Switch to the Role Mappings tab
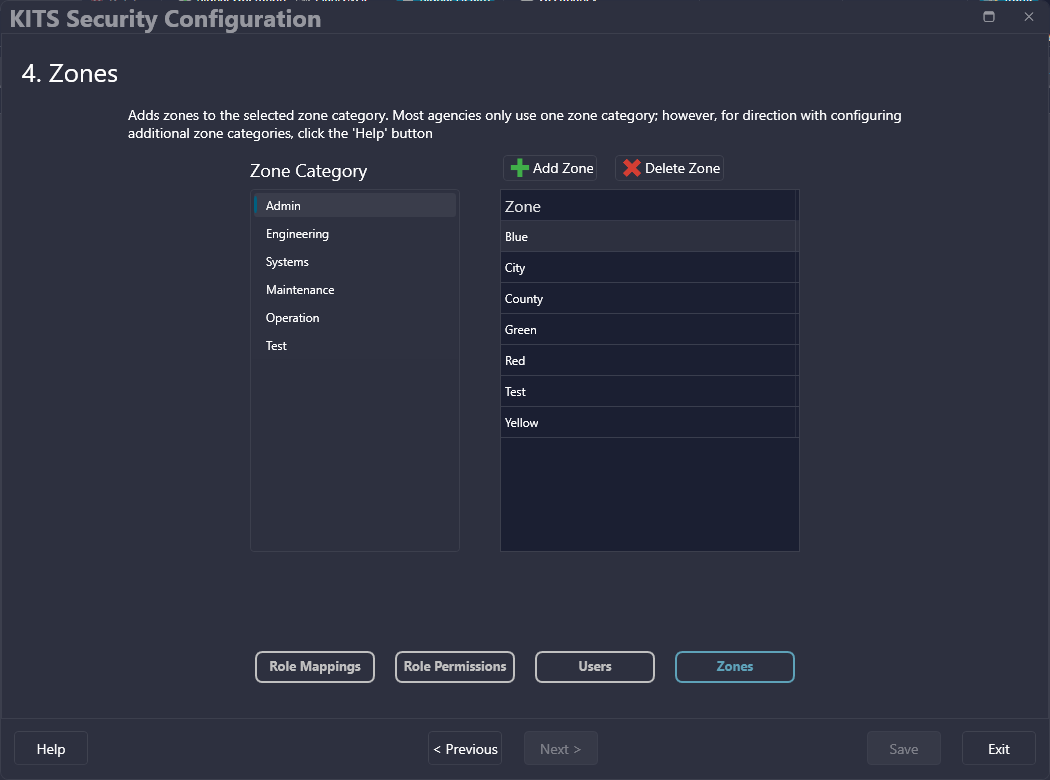Viewport: 1050px width, 780px height. pyautogui.click(x=315, y=667)
